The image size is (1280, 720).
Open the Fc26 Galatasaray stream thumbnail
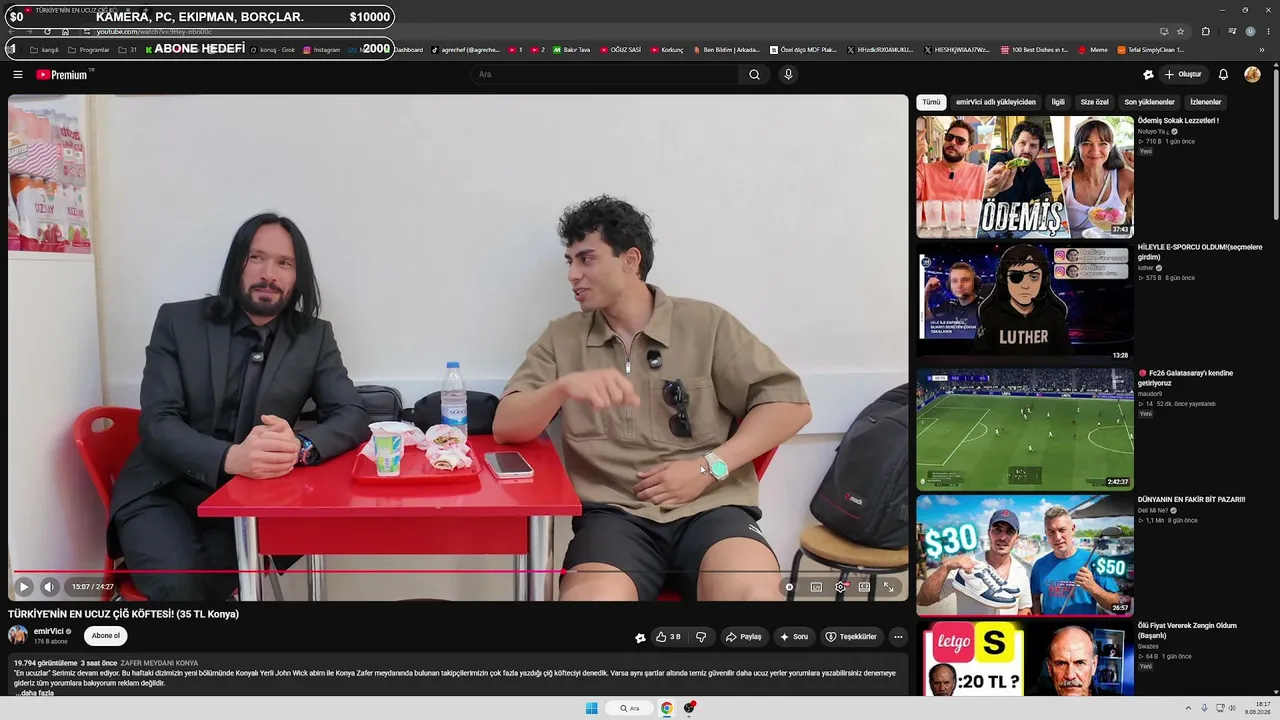coord(1025,429)
